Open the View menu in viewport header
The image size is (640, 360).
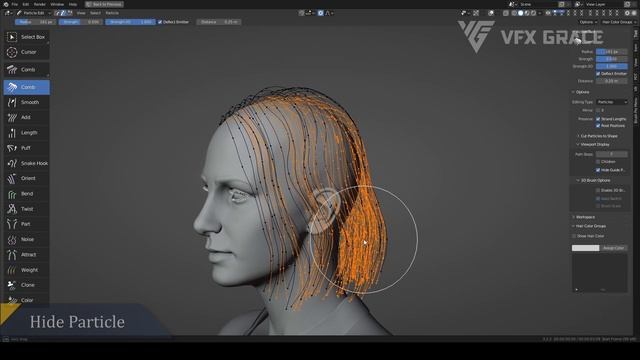pos(81,13)
